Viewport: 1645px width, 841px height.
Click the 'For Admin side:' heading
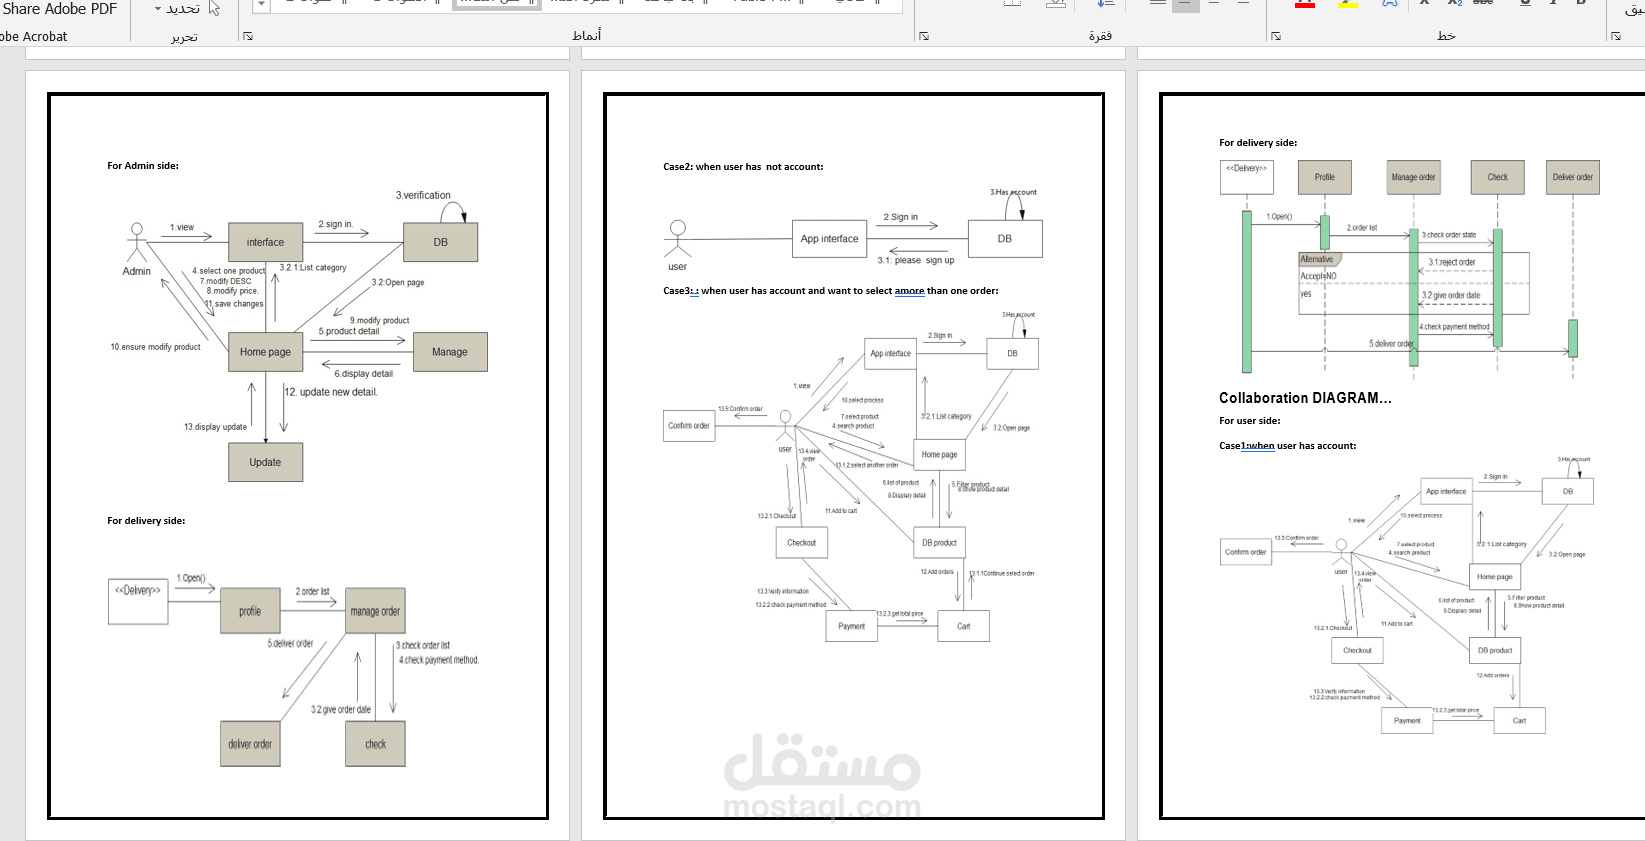pos(143,166)
